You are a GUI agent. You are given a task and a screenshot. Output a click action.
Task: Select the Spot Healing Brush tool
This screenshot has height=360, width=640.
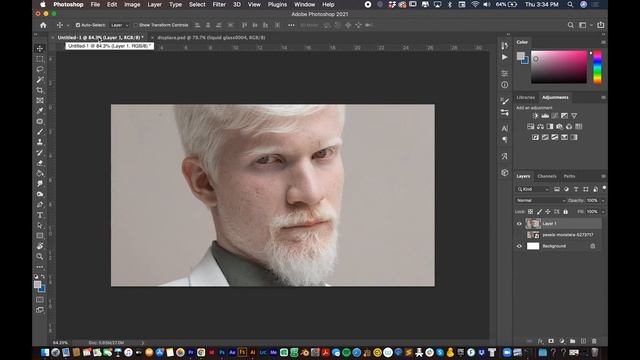tap(40, 121)
